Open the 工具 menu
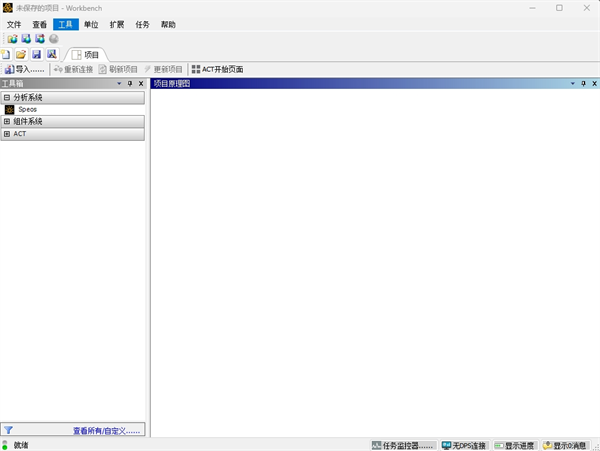 click(66, 24)
